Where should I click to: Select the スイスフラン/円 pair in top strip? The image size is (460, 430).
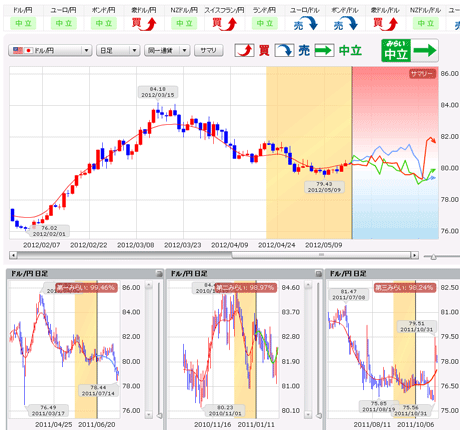[224, 10]
